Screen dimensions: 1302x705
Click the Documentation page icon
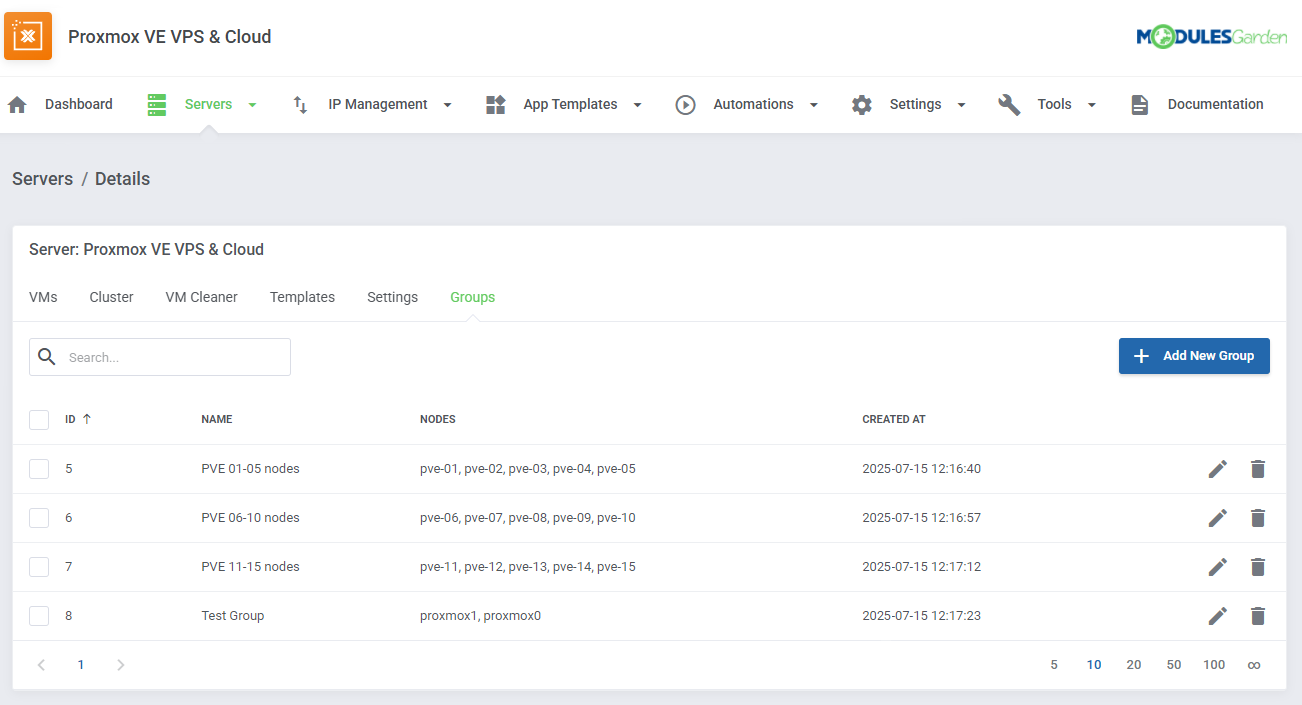click(1140, 104)
